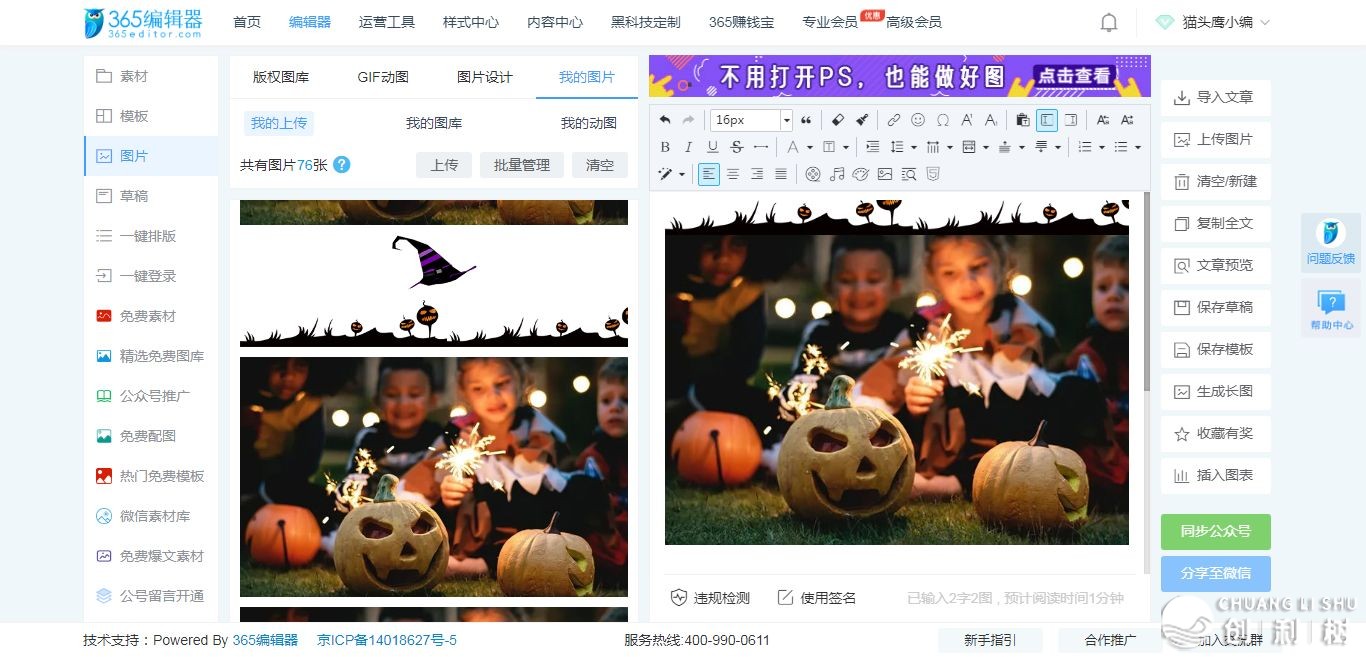The image size is (1366, 657).
Task: Justify the text alignment
Action: (x=781, y=174)
